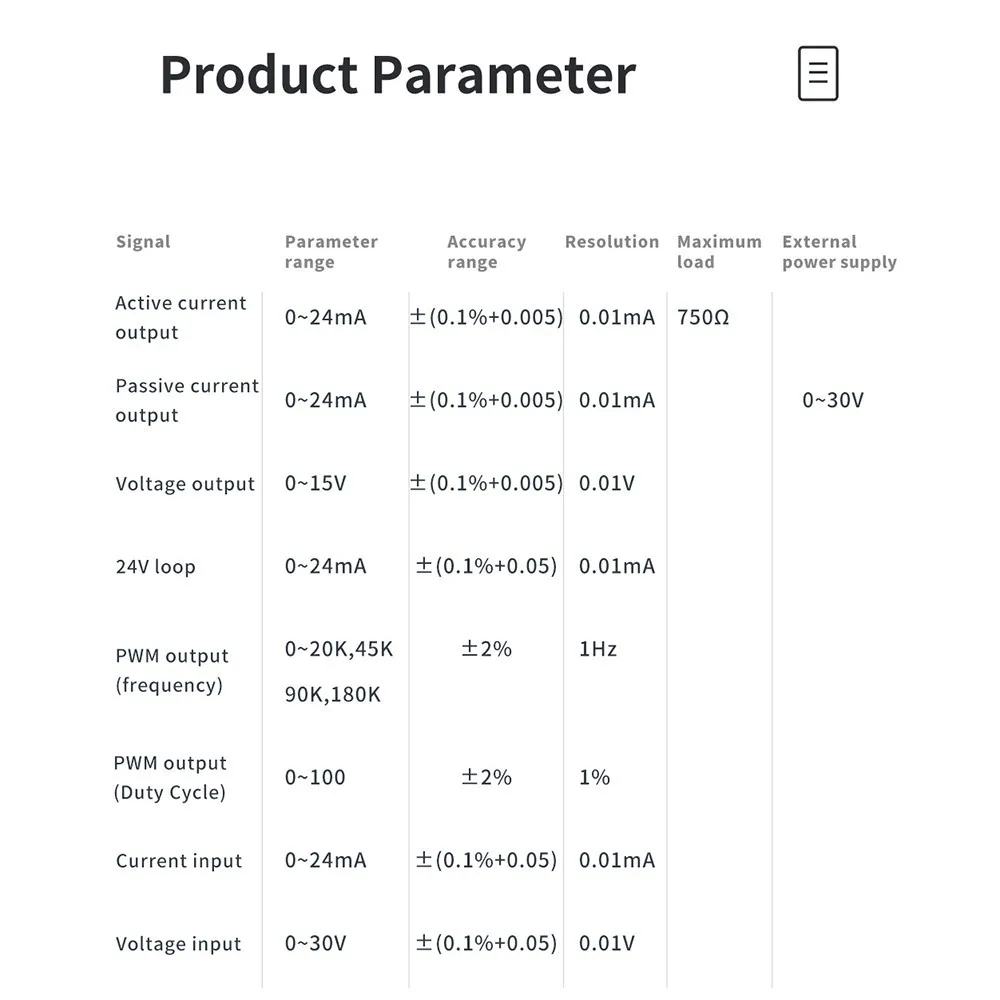The width and height of the screenshot is (1000, 1000).
Task: Click the 750Ω maximum load value
Action: 703,318
